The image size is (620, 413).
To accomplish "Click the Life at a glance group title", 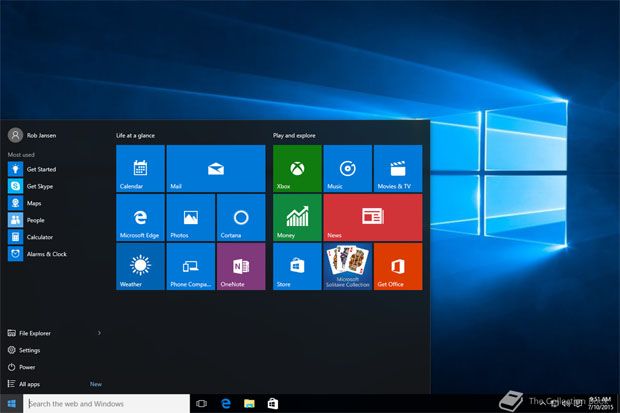I will (x=136, y=136).
